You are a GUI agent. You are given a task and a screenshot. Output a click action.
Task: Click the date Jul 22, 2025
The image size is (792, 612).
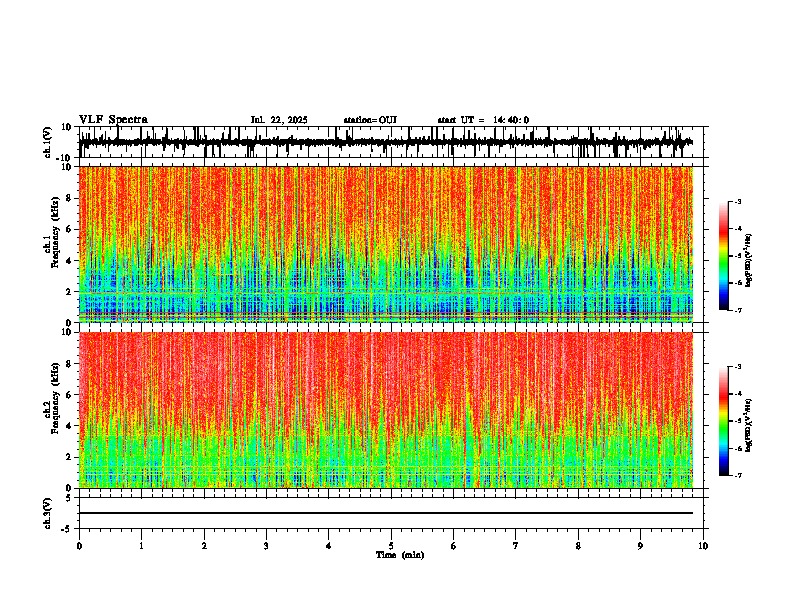(279, 120)
